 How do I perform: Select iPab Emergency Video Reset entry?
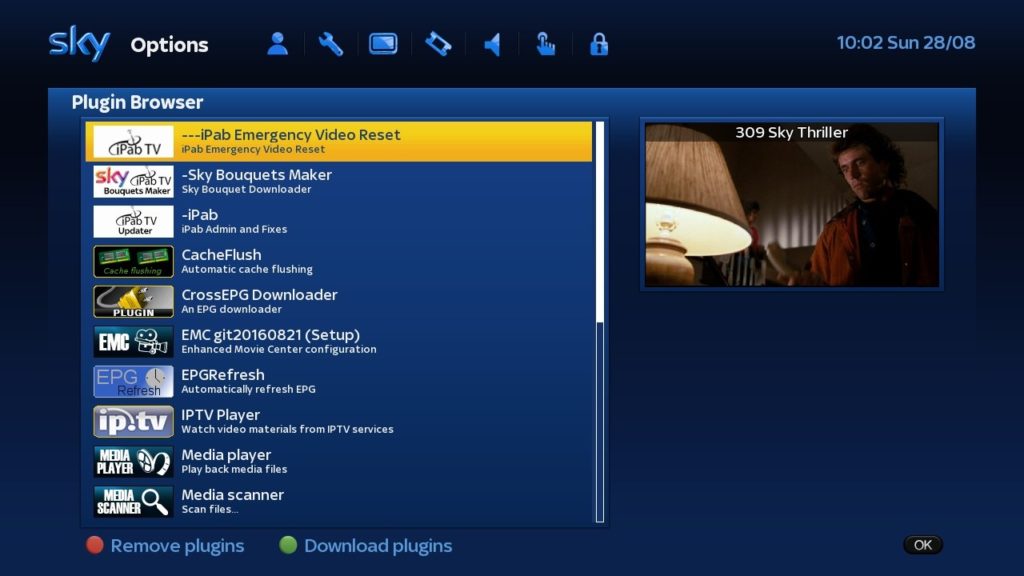coord(338,142)
